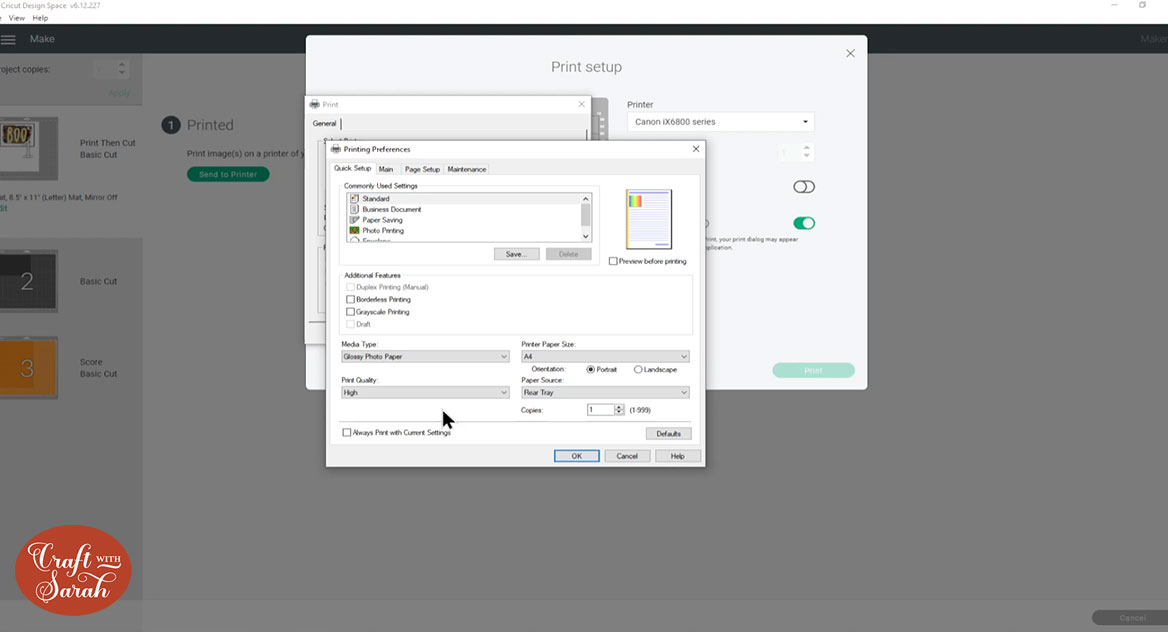Screen dimensions: 1168x632
Task: Open the hamburger menu in Cricut Design Space
Action: click(x=8, y=40)
